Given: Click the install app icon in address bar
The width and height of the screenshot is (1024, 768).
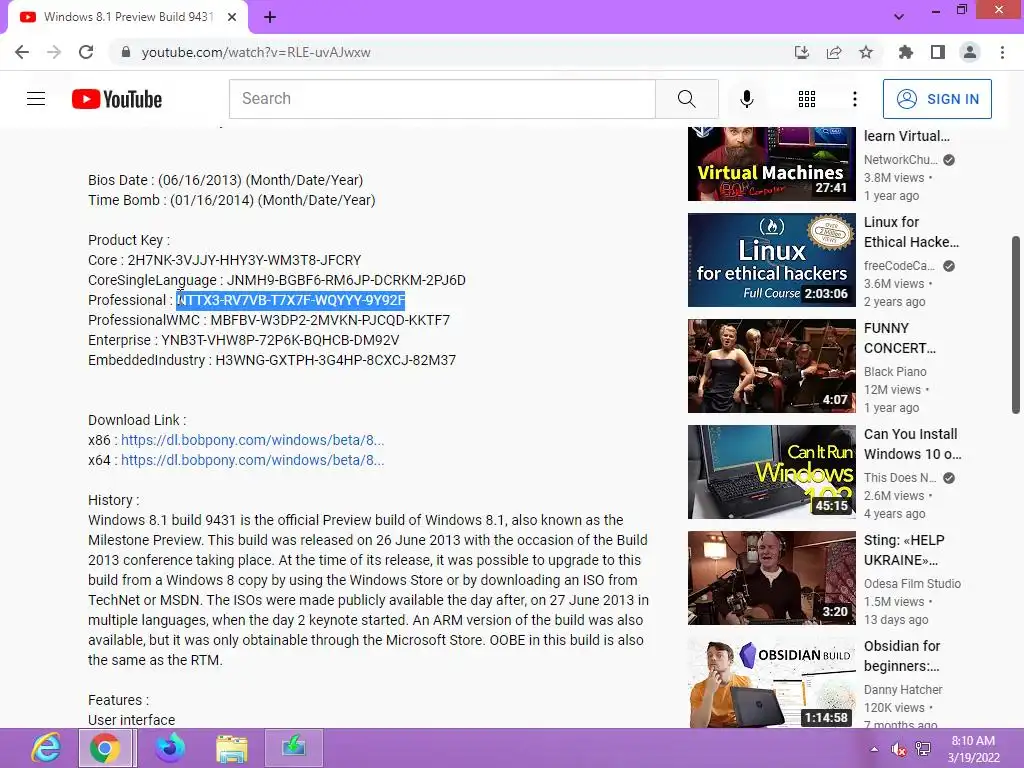Looking at the screenshot, I should pyautogui.click(x=802, y=52).
